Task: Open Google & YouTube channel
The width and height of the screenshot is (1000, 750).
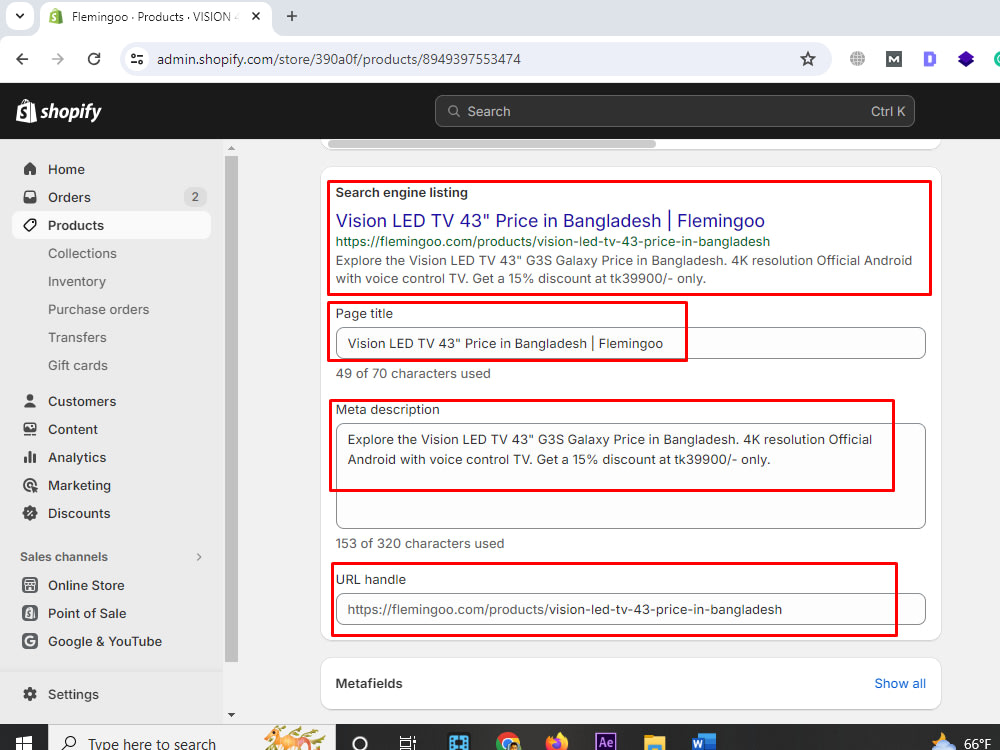Action: tap(105, 642)
